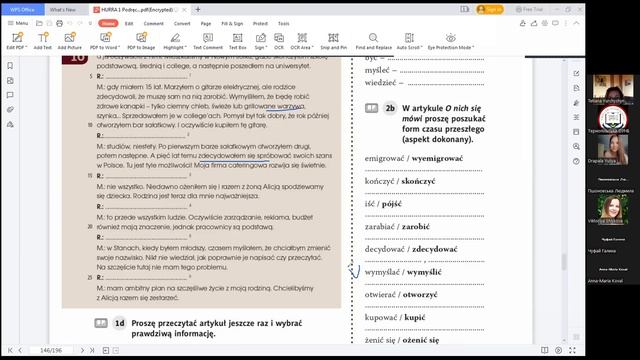The image size is (640, 360).
Task: Click the share icon in the top-right toolbar
Action: click(x=534, y=23)
